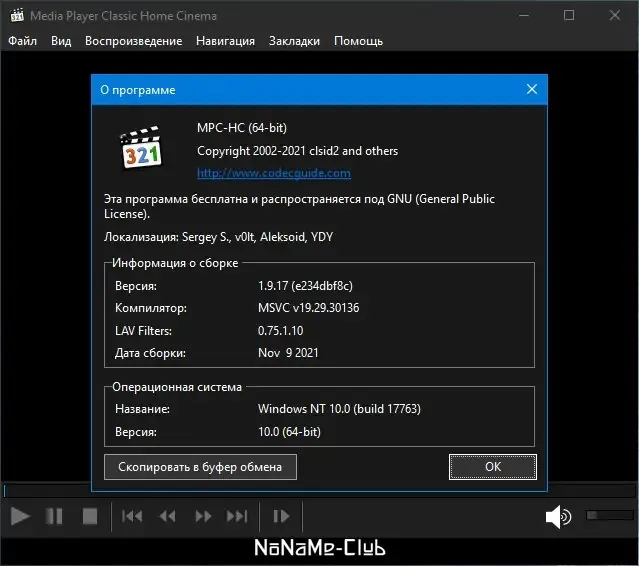Mute audio via speaker icon
The height and width of the screenshot is (566, 639).
pyautogui.click(x=558, y=517)
